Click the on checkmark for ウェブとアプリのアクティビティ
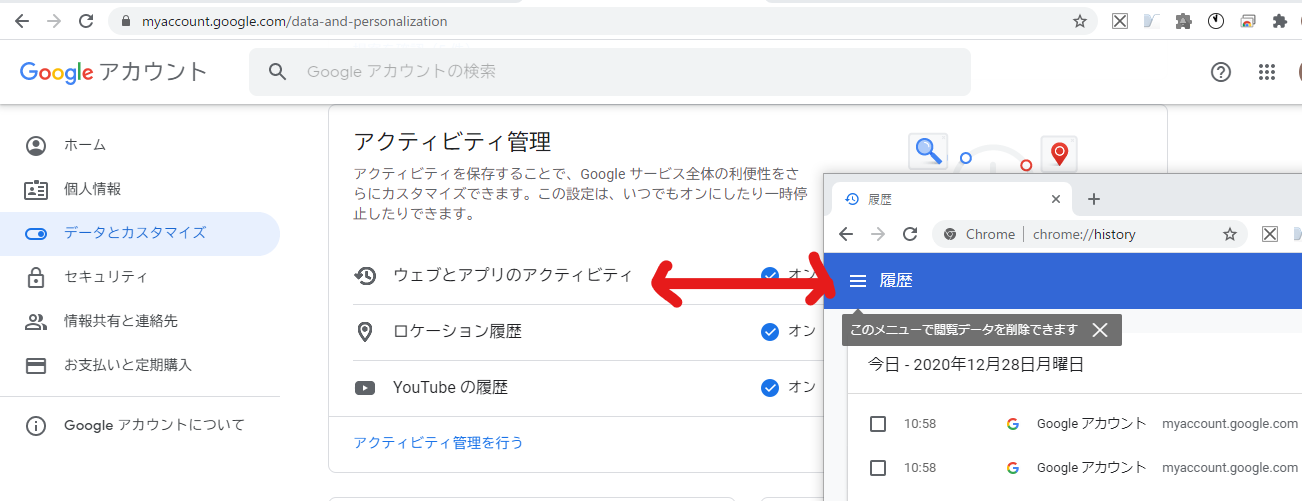 click(770, 275)
